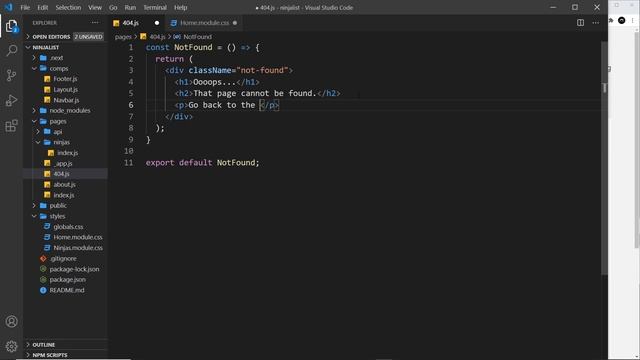The width and height of the screenshot is (640, 360).
Task: Open _app.js in the explorer
Action: click(65, 164)
